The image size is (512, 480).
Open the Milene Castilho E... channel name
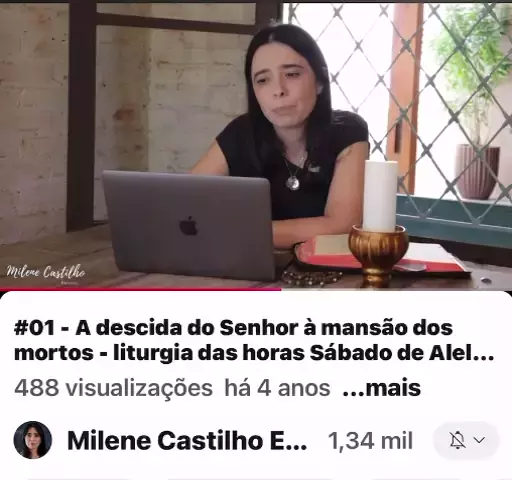187,440
